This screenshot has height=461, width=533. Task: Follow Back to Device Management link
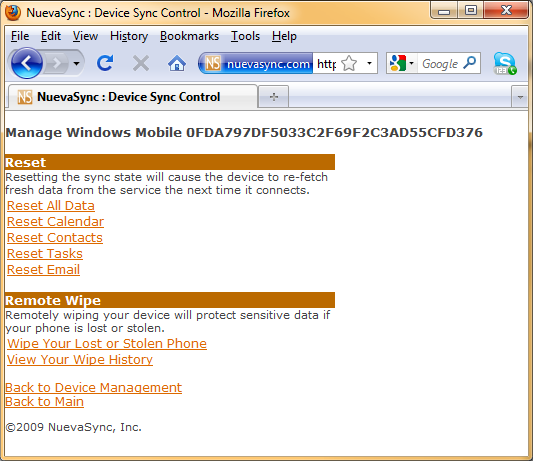click(x=93, y=388)
